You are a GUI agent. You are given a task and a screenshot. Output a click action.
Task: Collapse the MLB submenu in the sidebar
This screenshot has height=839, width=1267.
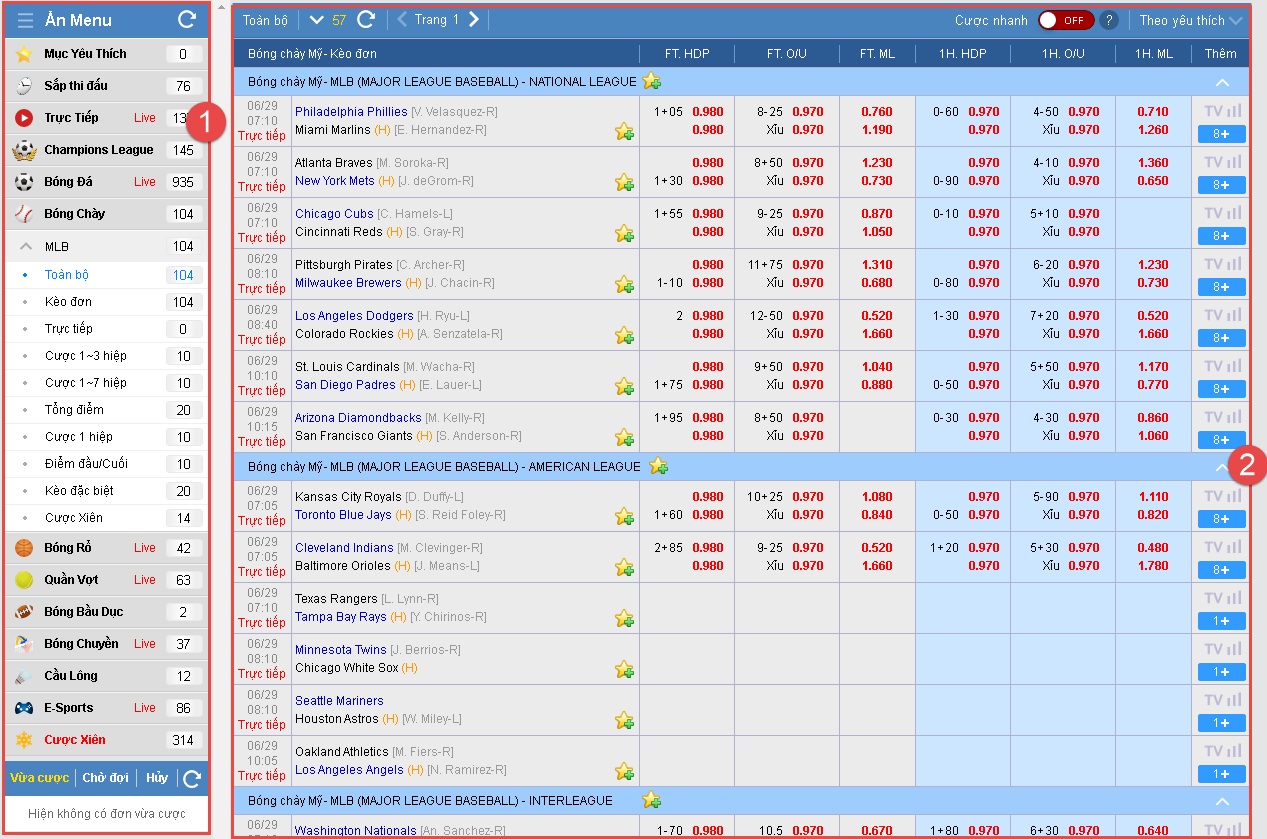click(26, 247)
